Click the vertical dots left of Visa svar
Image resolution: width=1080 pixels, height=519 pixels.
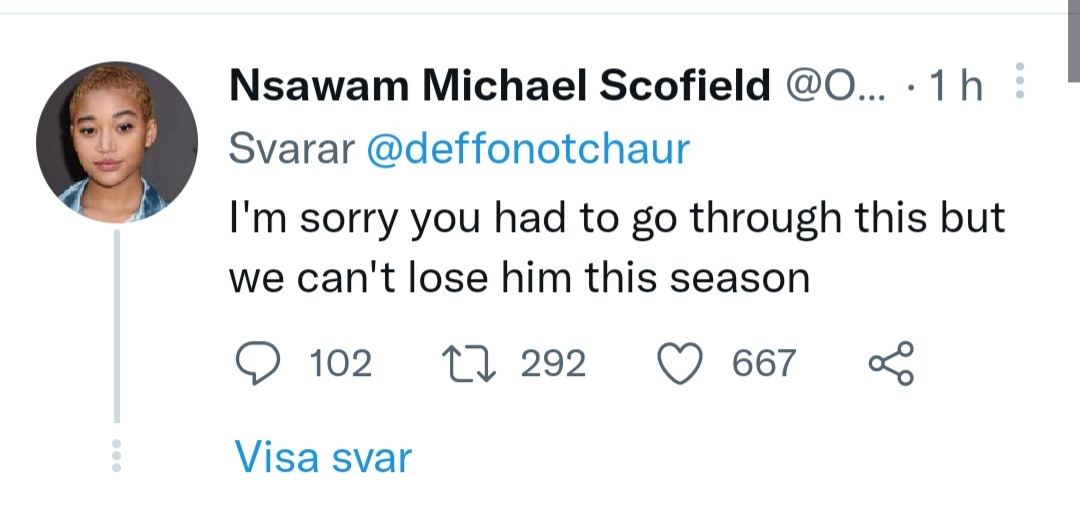coord(116,456)
